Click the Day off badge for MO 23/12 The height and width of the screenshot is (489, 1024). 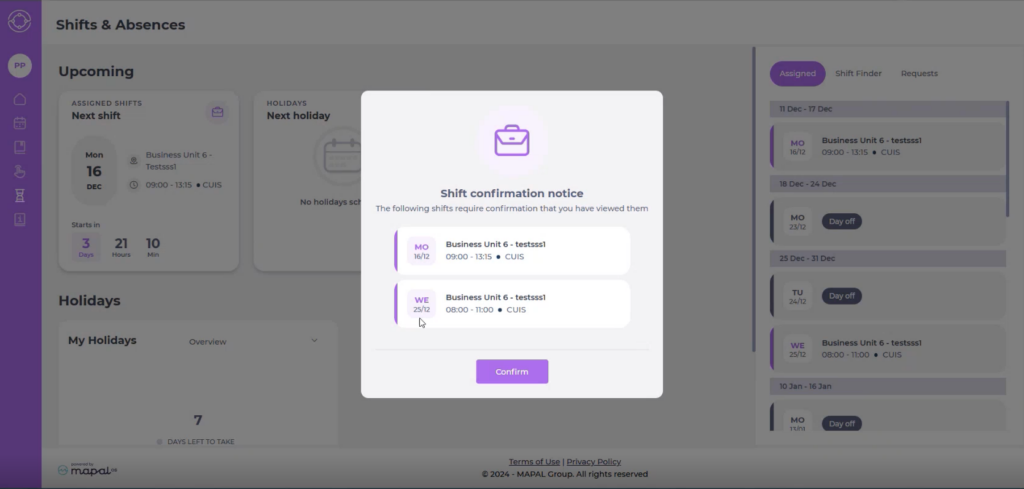click(x=841, y=221)
